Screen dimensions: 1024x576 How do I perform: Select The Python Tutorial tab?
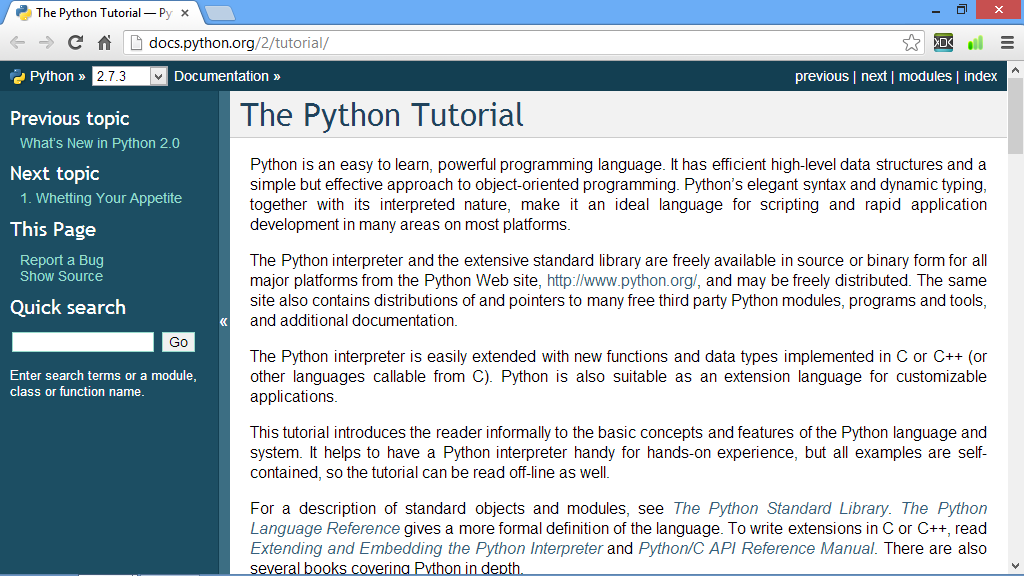tap(102, 13)
